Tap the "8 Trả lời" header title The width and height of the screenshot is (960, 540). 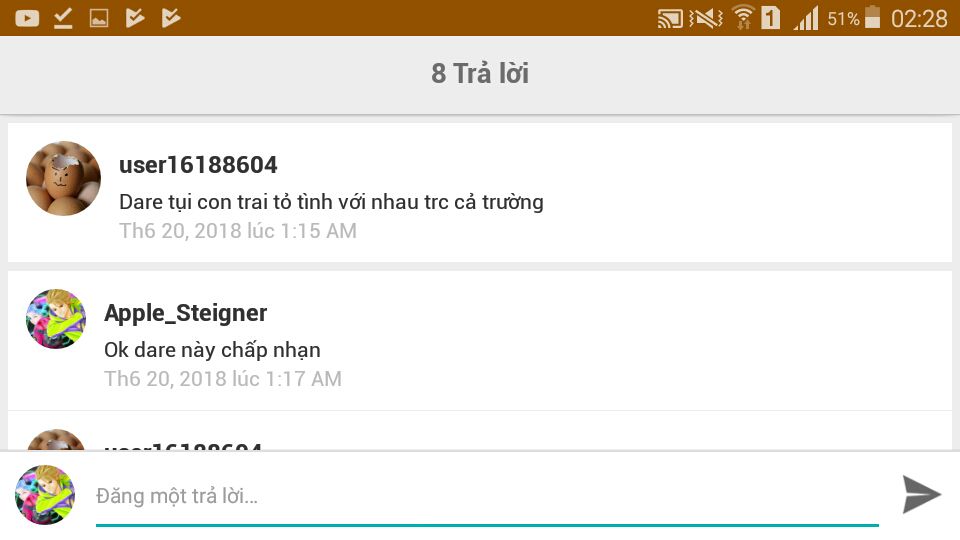point(480,73)
